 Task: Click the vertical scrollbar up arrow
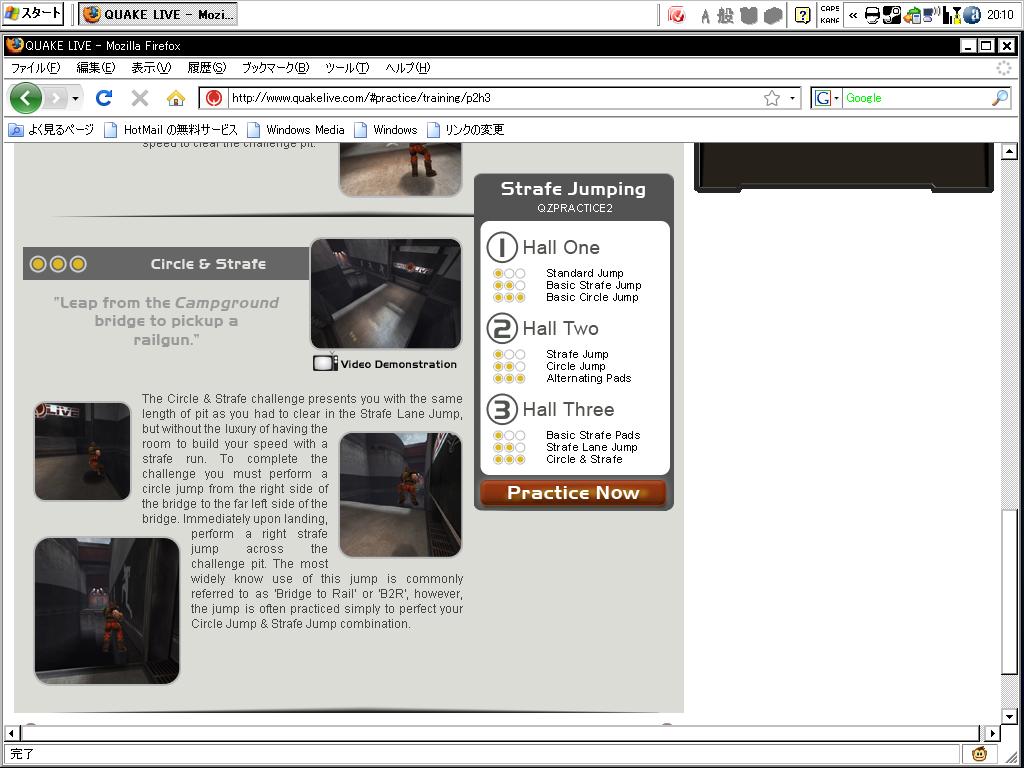click(x=1009, y=152)
